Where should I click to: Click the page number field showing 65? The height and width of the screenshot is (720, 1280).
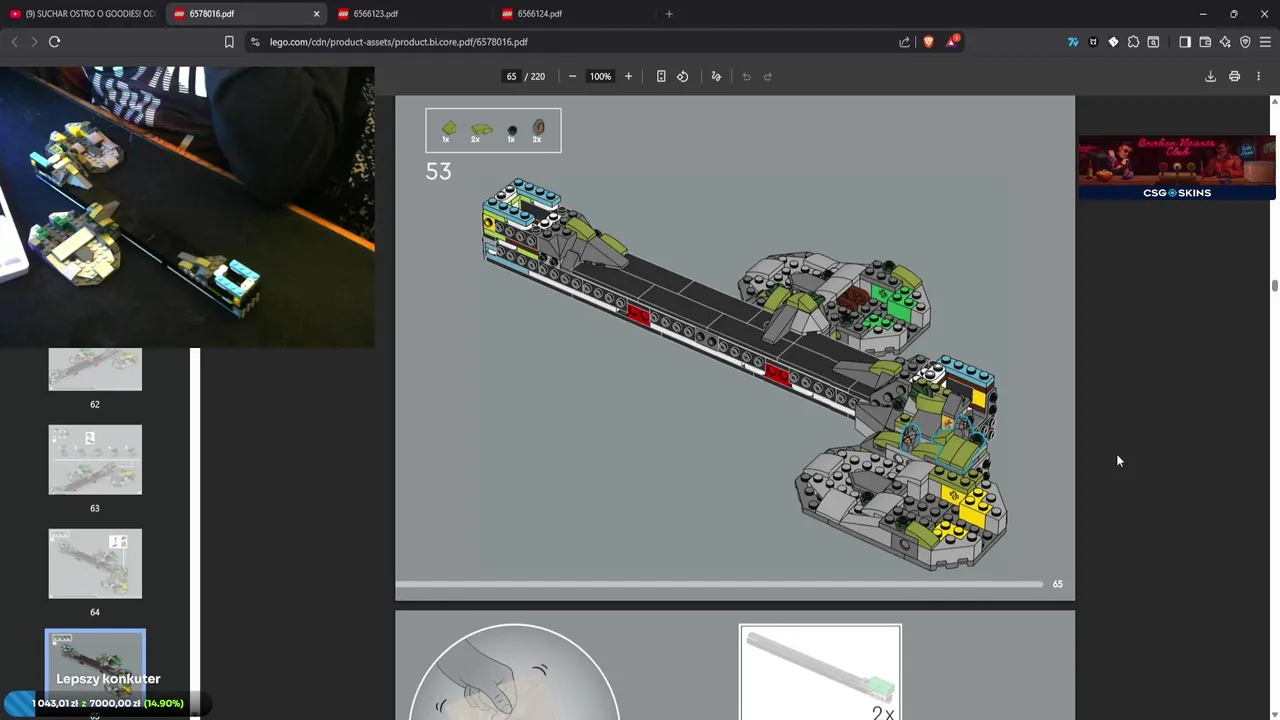click(511, 76)
